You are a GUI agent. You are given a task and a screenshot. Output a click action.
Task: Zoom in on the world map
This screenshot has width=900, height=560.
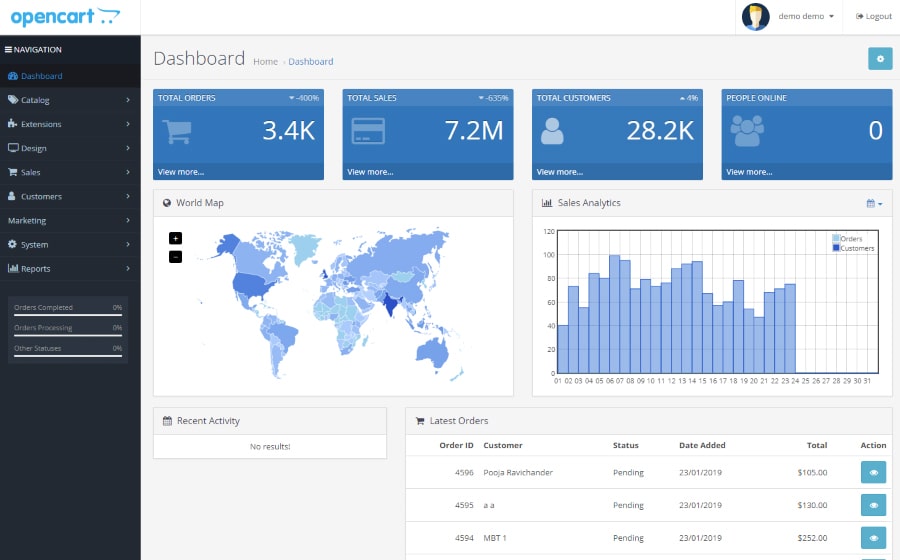[x=176, y=238]
